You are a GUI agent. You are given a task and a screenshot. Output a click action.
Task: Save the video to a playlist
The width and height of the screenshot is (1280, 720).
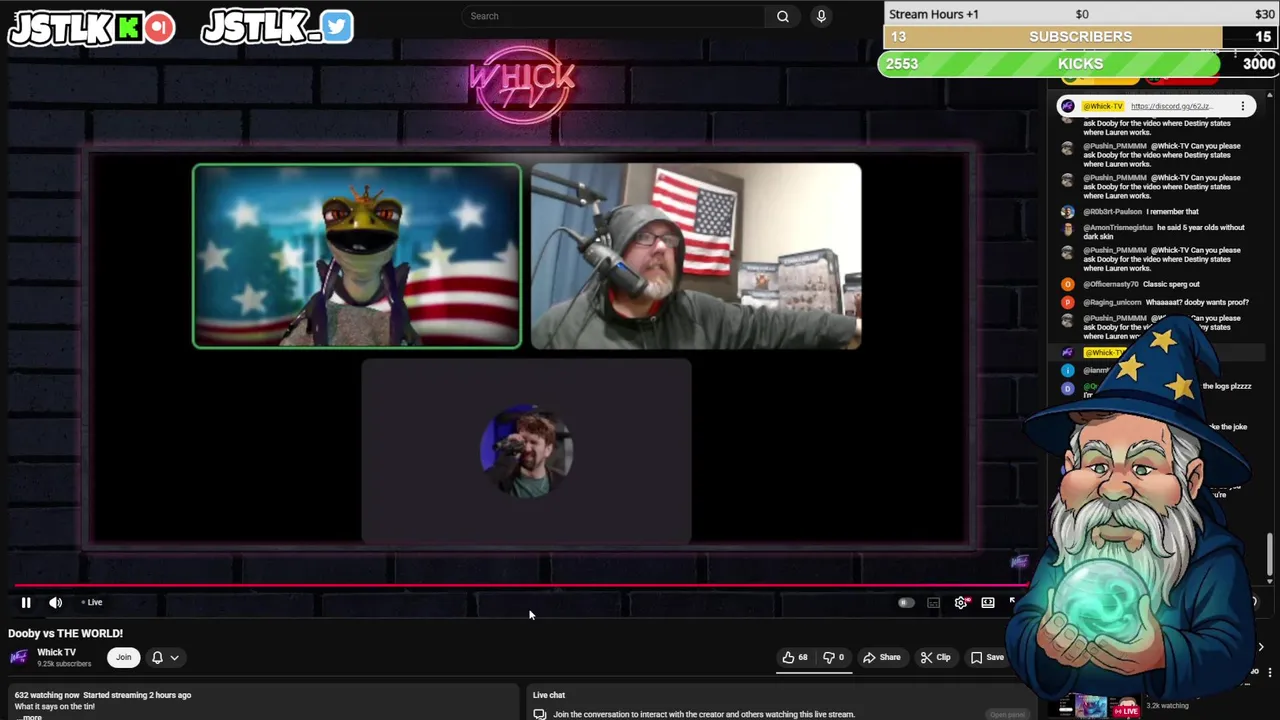pyautogui.click(x=987, y=657)
